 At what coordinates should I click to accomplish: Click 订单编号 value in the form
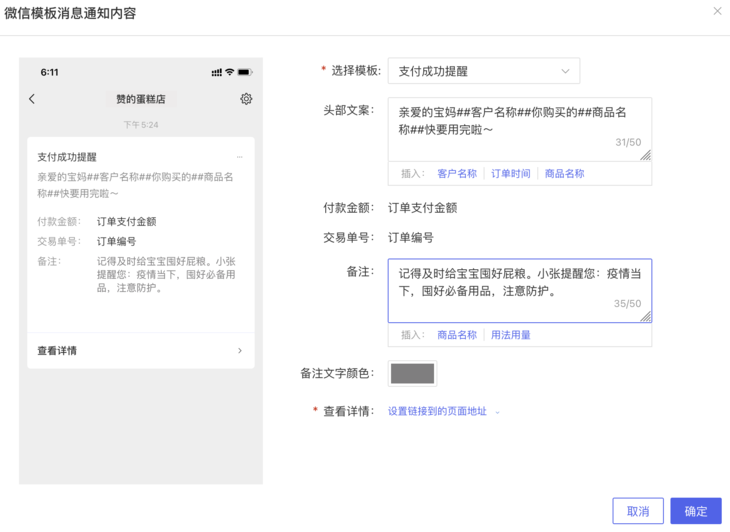(x=411, y=238)
